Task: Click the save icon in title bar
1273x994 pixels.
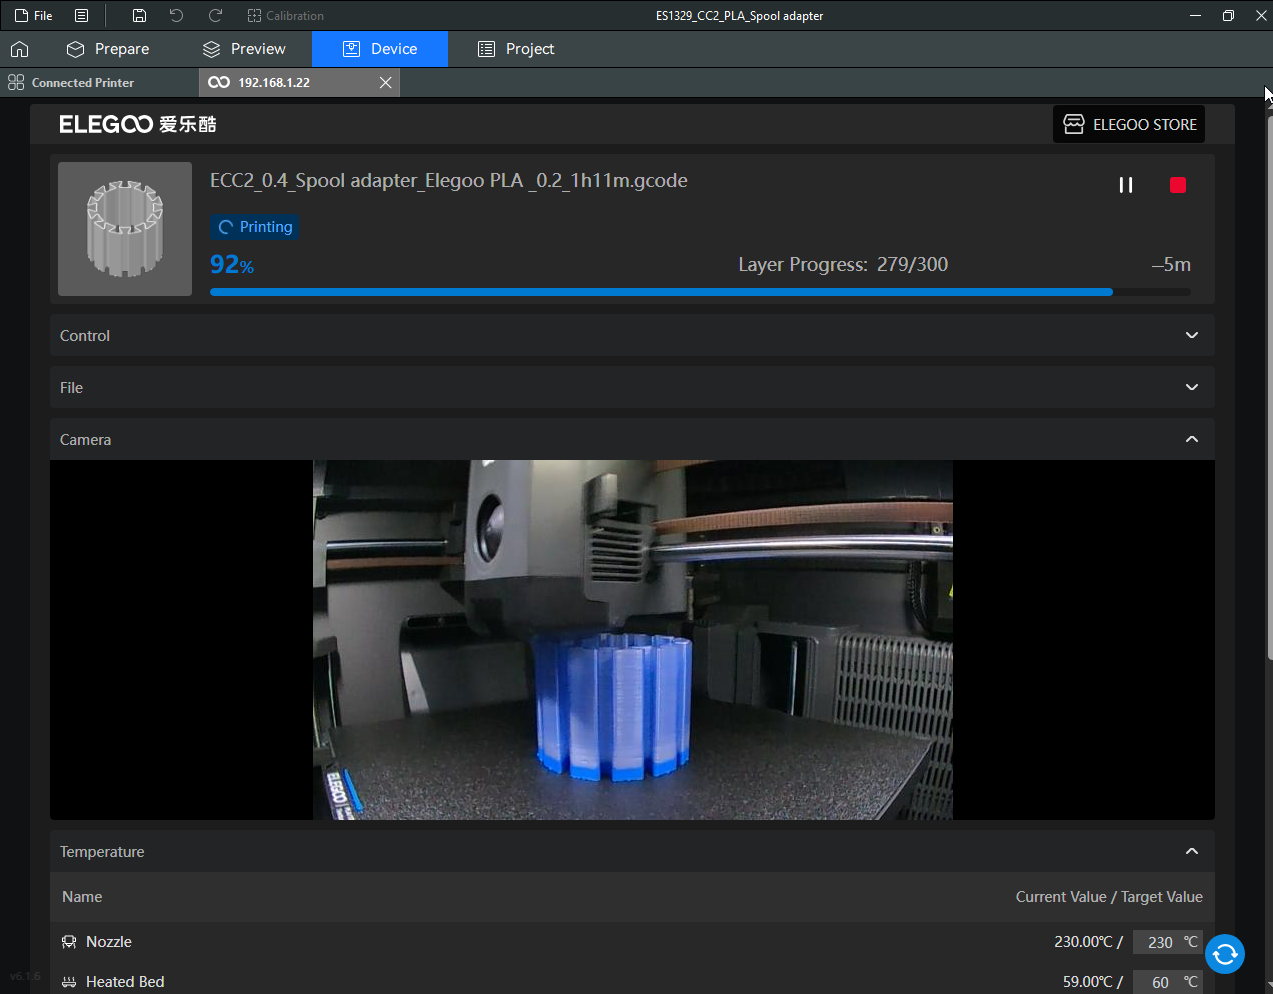Action: click(140, 16)
